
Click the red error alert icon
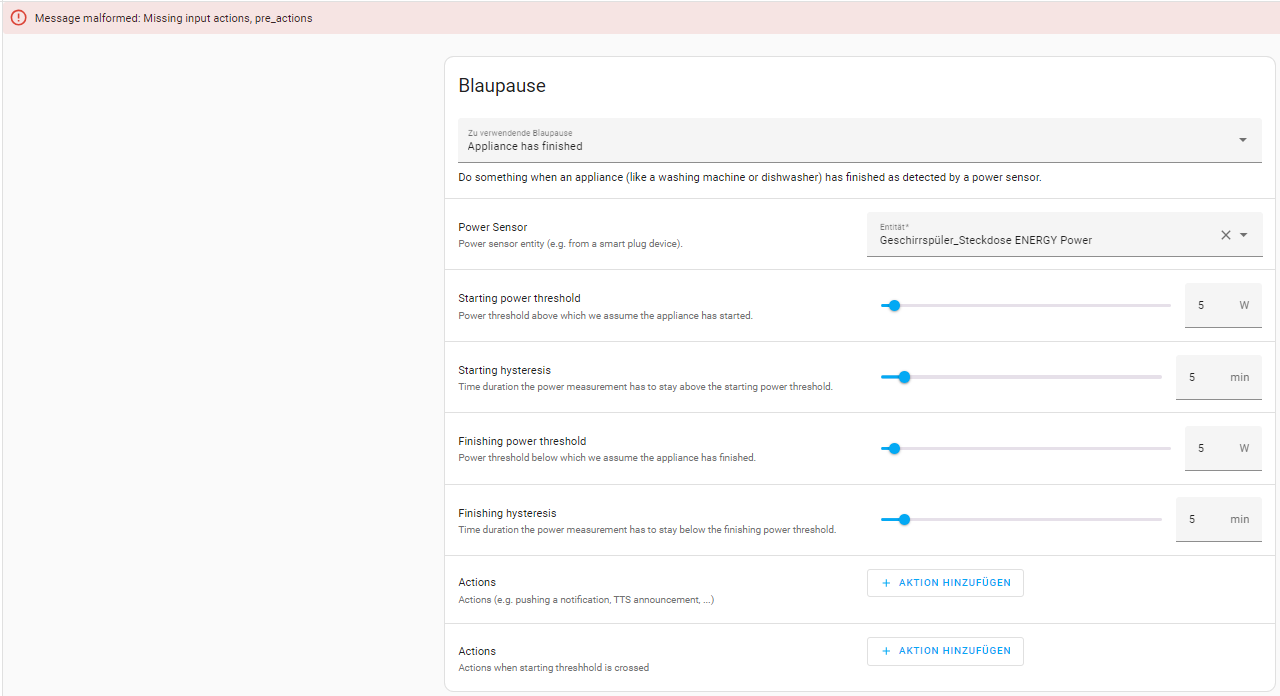(x=18, y=18)
